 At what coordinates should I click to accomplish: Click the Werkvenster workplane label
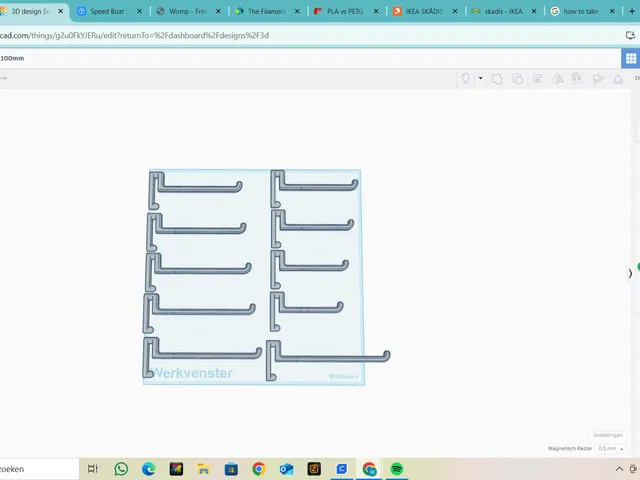pyautogui.click(x=191, y=373)
